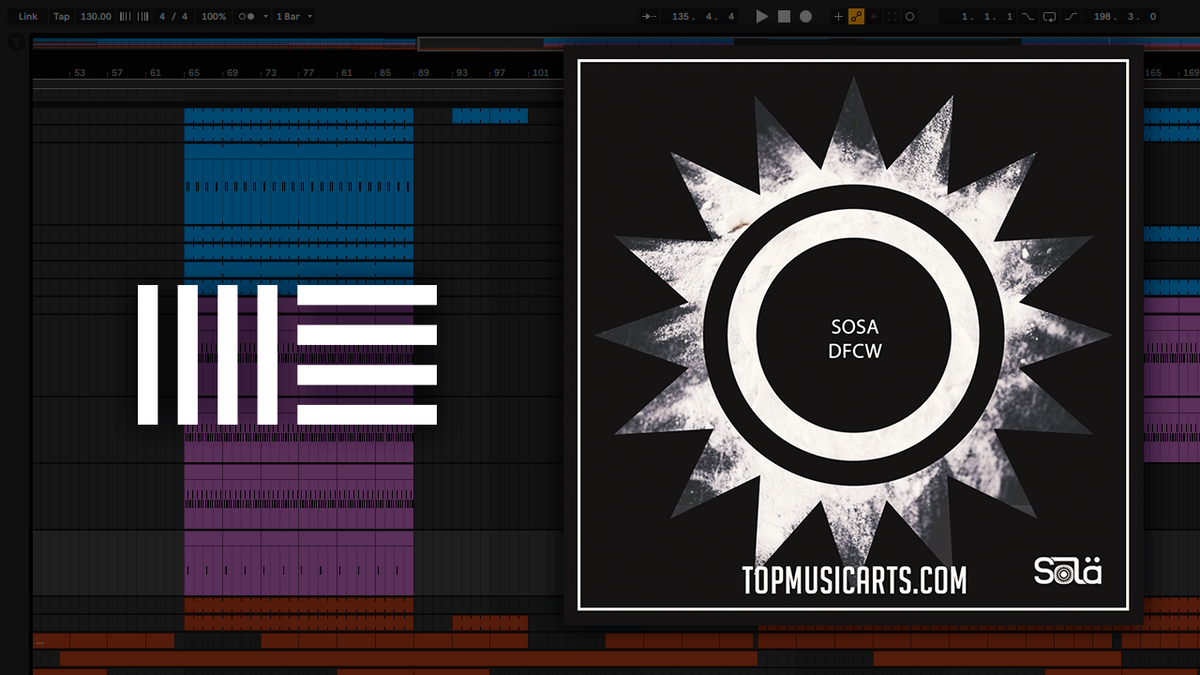Toggle Punch-Out at loop end

[1071, 16]
